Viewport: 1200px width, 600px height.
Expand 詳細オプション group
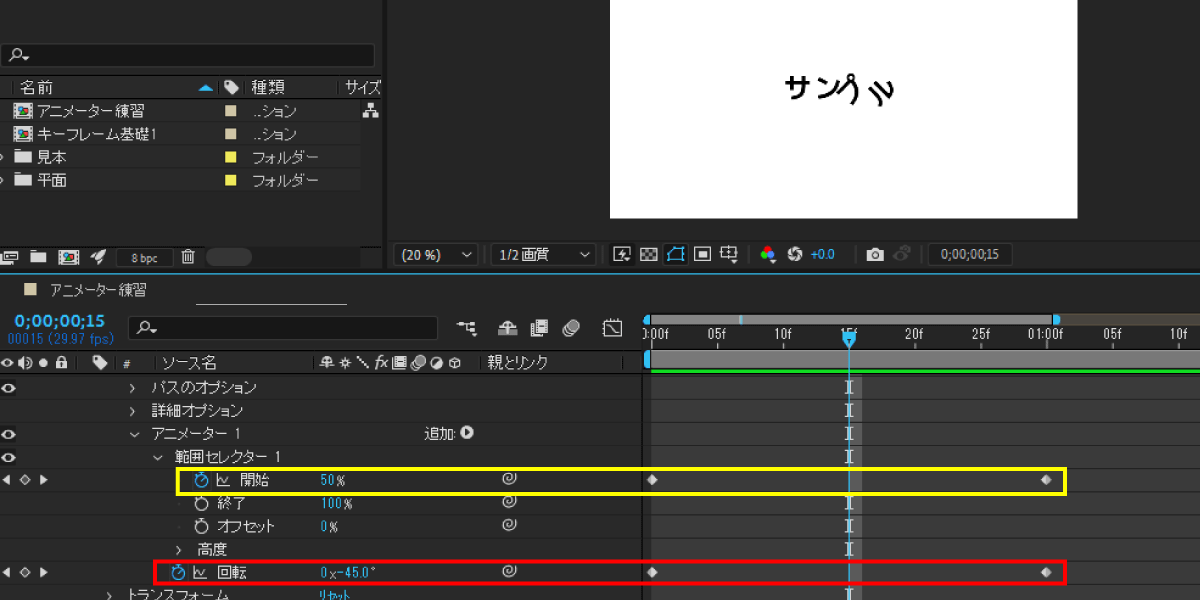pyautogui.click(x=133, y=411)
